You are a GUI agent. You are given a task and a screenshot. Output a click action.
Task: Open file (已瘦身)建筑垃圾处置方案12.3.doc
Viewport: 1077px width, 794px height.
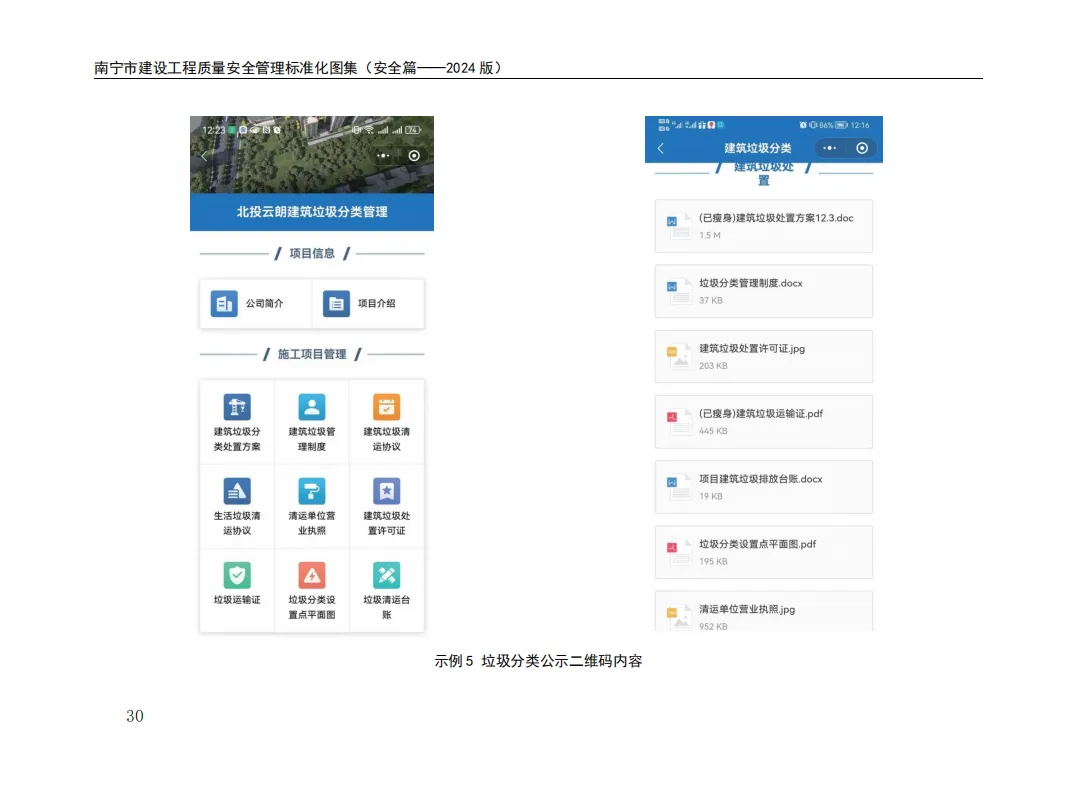click(x=764, y=226)
